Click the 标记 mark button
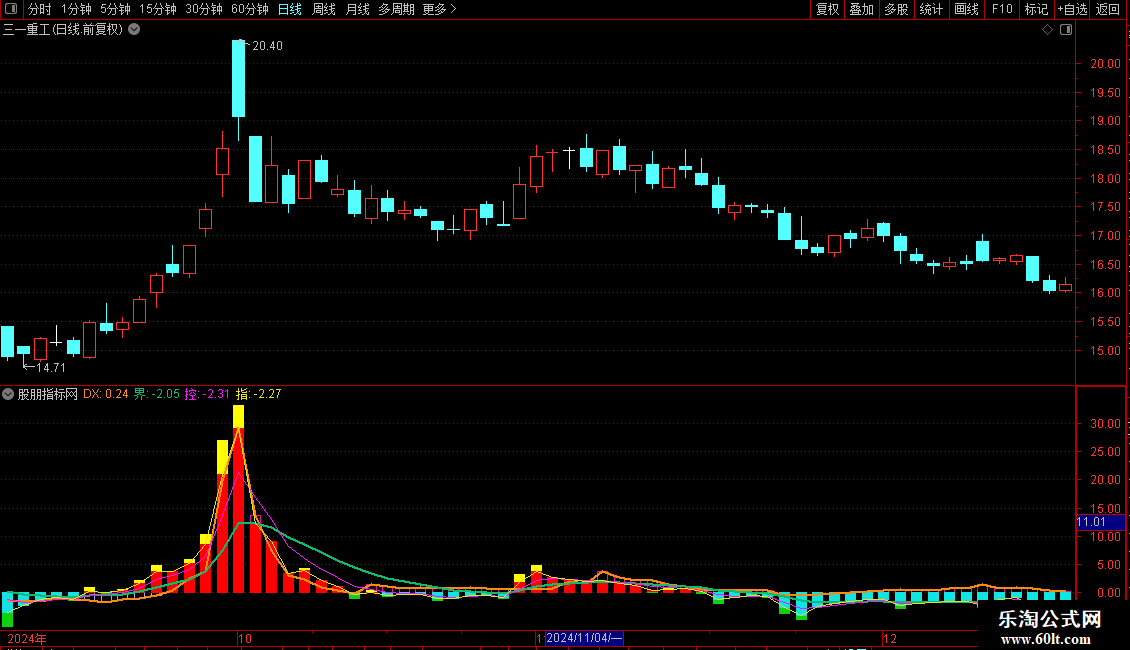Viewport: 1130px width, 650px height. 1036,9
